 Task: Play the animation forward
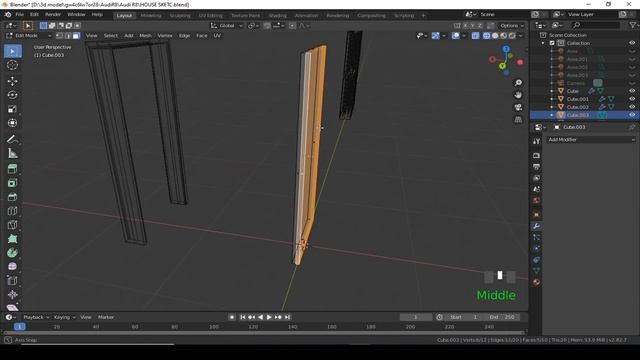click(x=269, y=317)
